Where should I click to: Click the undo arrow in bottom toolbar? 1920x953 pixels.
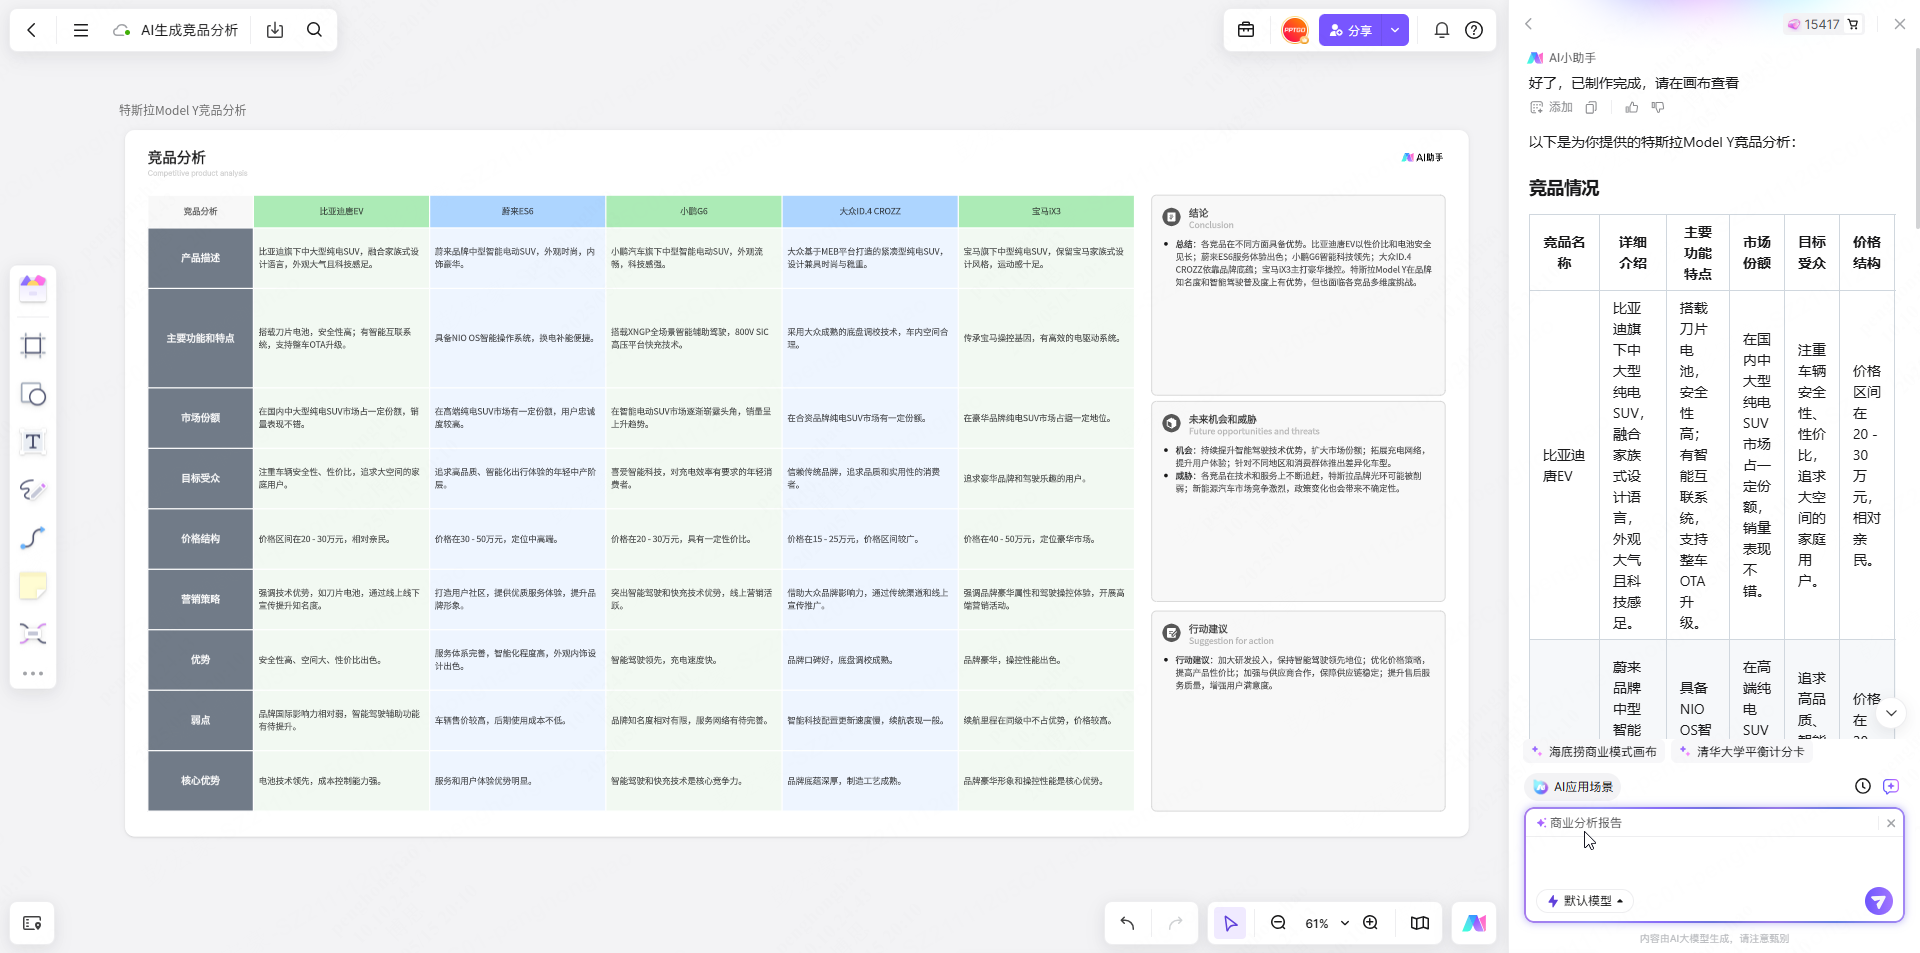pos(1127,923)
